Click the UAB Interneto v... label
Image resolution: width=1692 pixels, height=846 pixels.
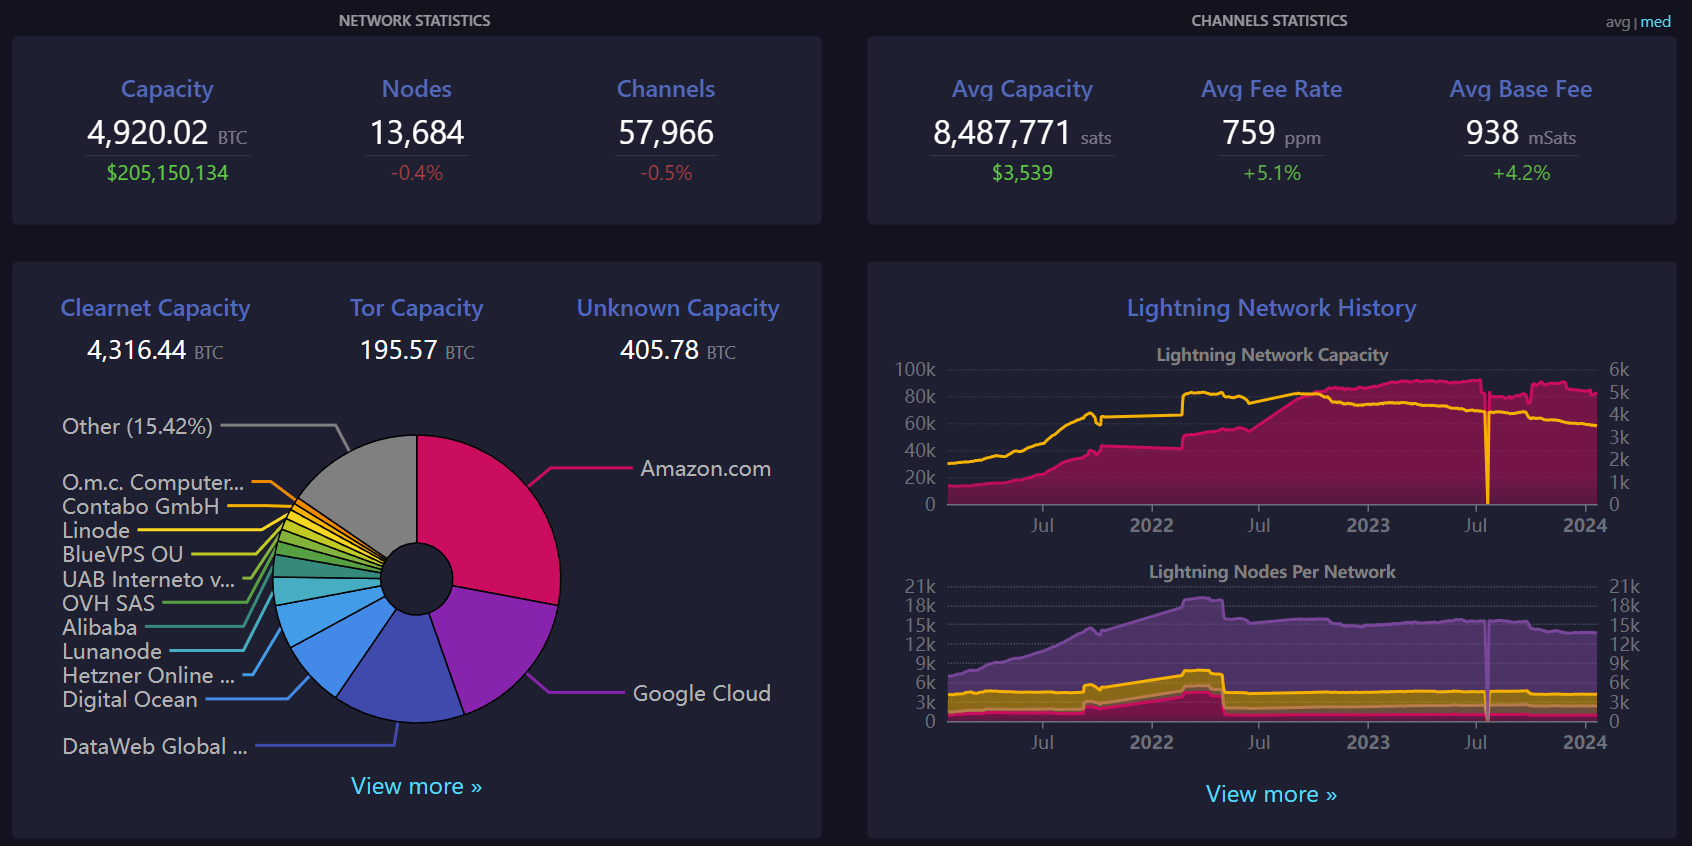coord(149,579)
